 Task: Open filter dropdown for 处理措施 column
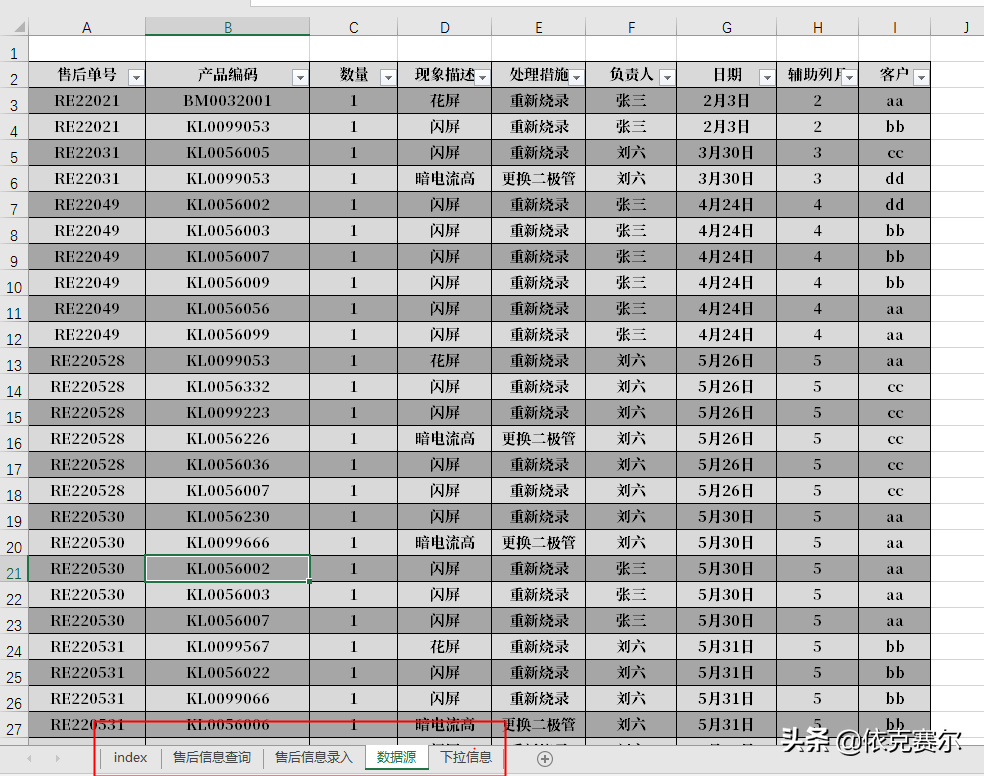577,77
